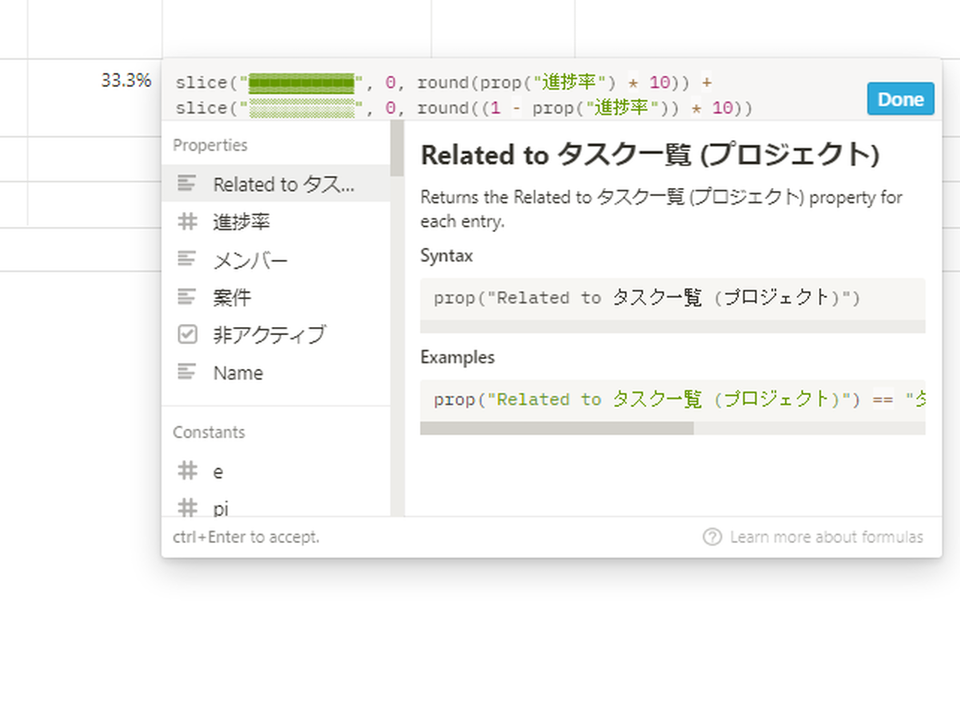Click the checkbox icon for 非アクティブ
The width and height of the screenshot is (960, 719).
[187, 334]
